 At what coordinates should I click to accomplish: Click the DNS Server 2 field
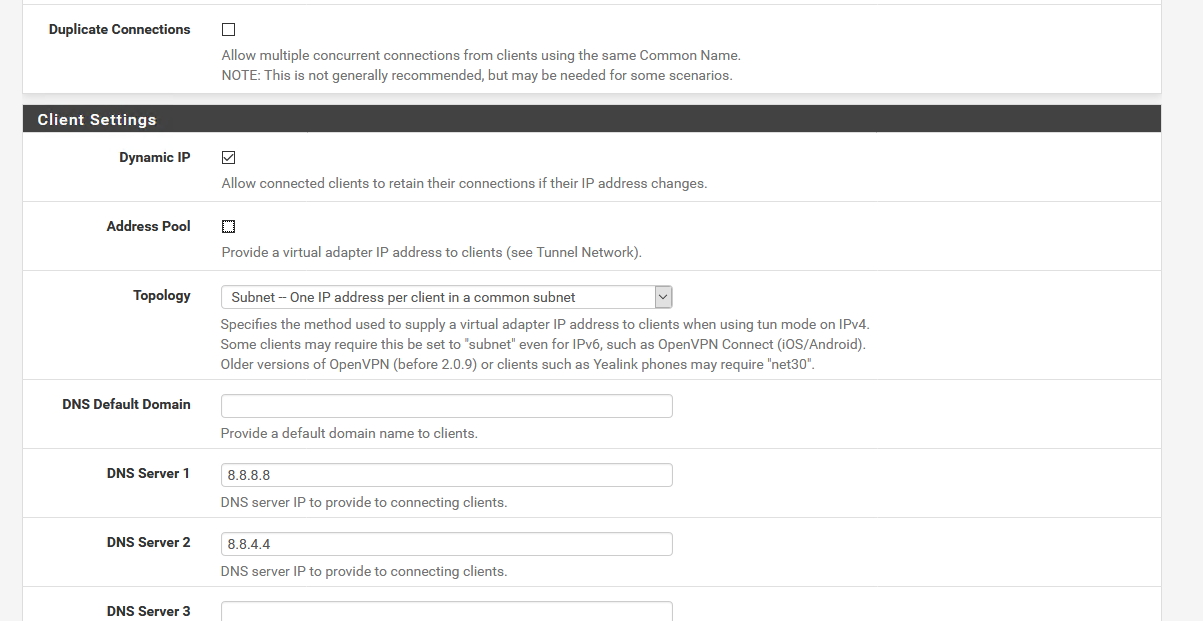(x=446, y=544)
